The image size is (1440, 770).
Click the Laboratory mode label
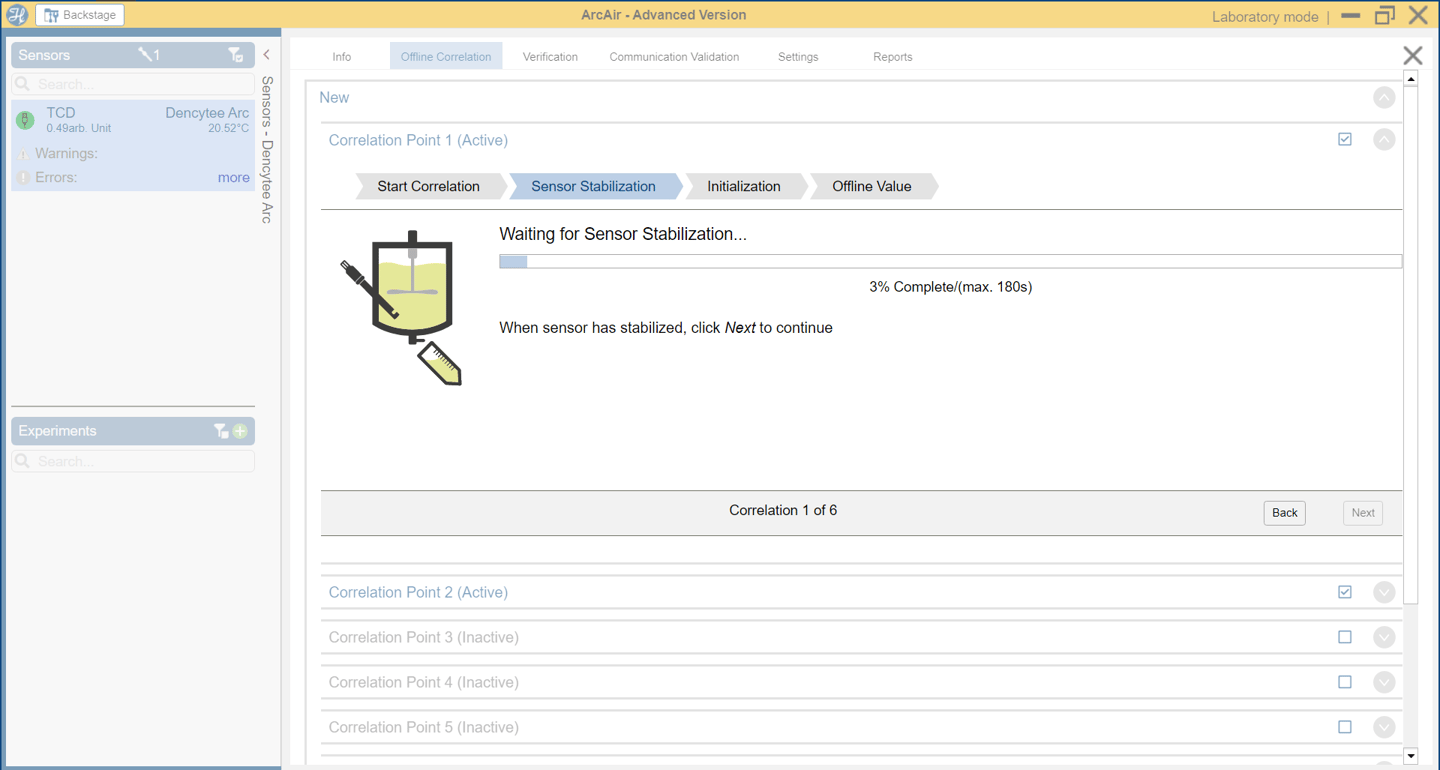tap(1265, 17)
